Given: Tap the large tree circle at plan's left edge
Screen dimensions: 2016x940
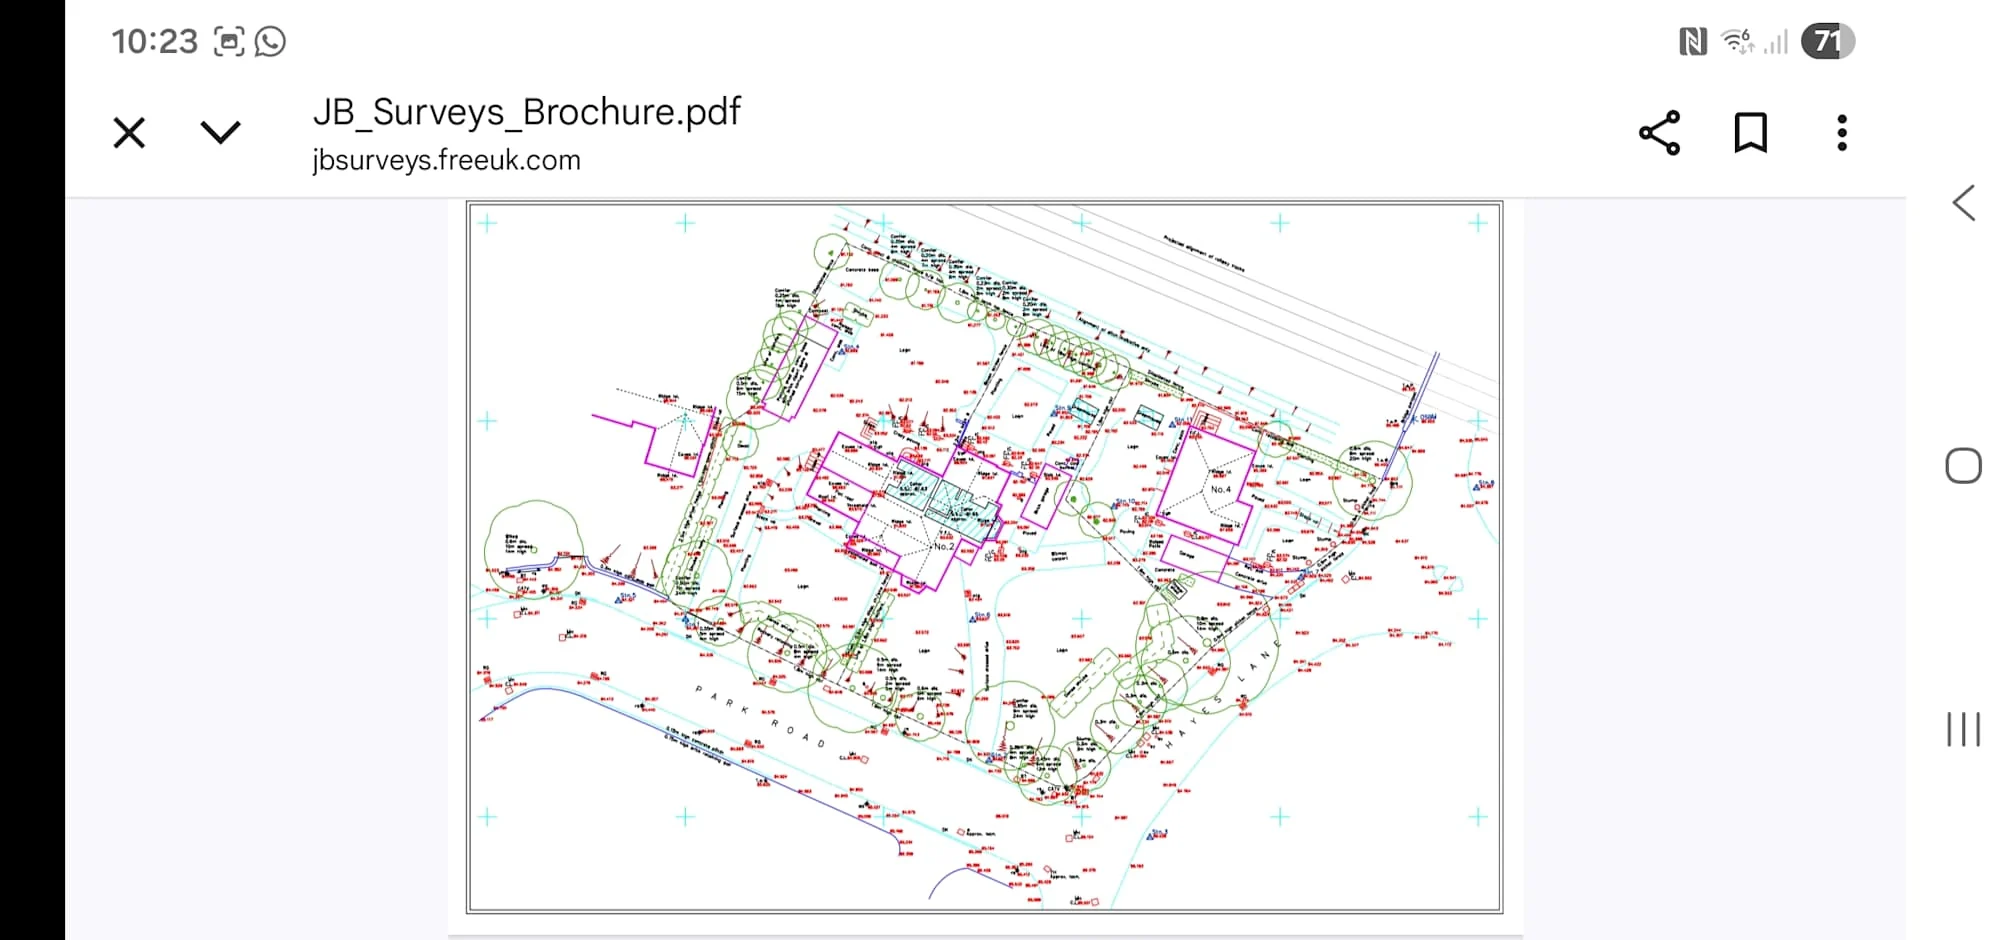Looking at the screenshot, I should point(532,546).
